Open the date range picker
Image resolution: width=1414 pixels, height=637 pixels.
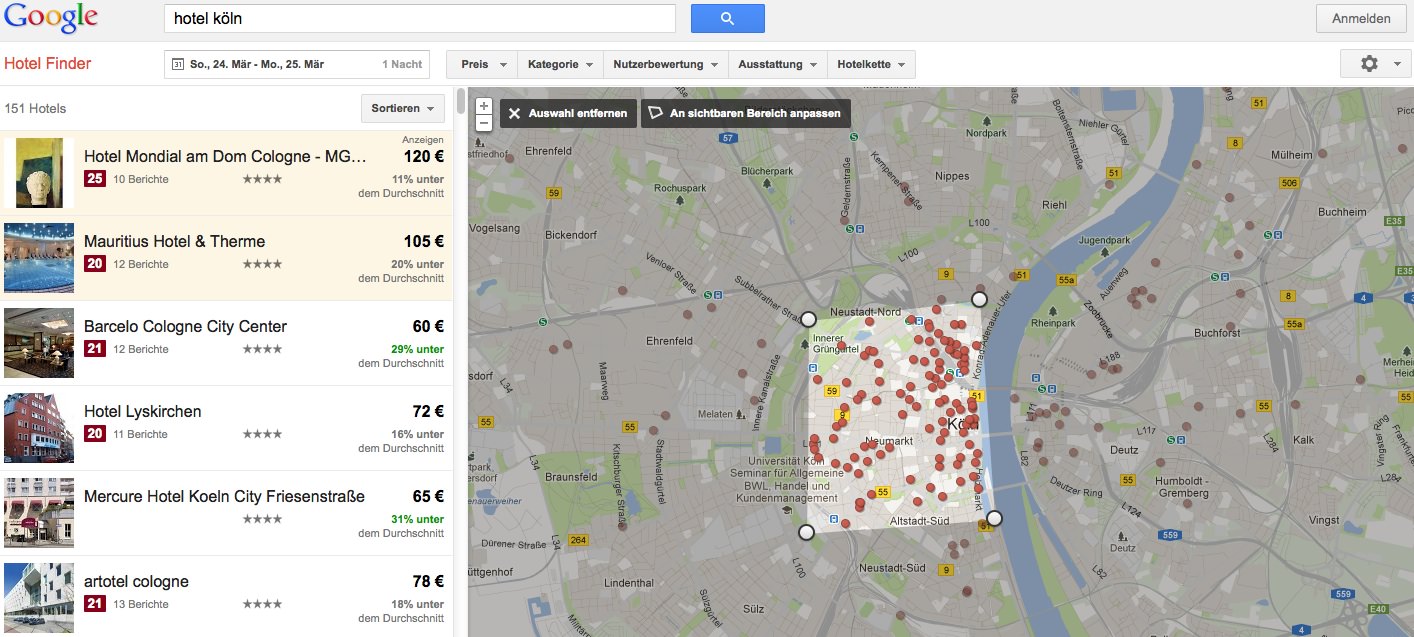pos(297,64)
